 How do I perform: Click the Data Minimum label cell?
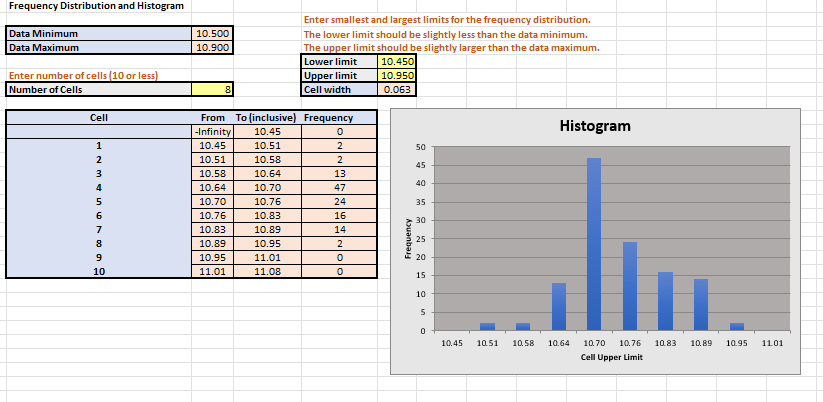(x=99, y=34)
